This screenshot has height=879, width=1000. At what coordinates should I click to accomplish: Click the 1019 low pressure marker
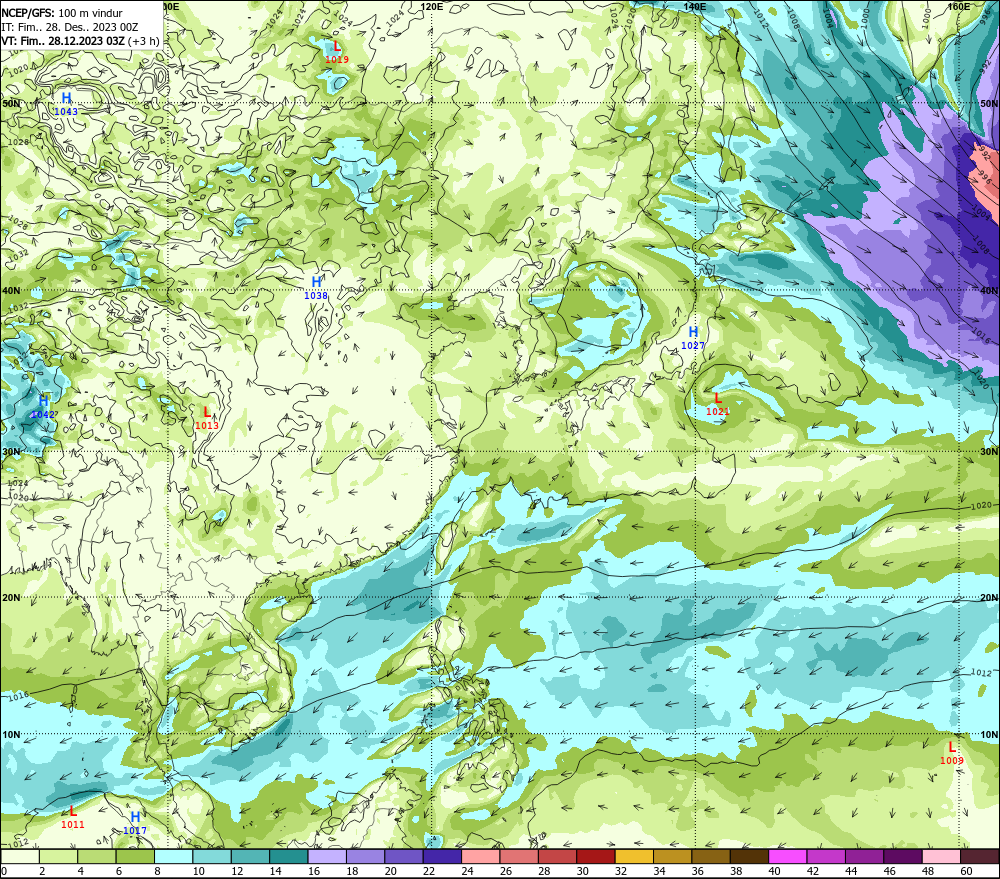click(337, 52)
